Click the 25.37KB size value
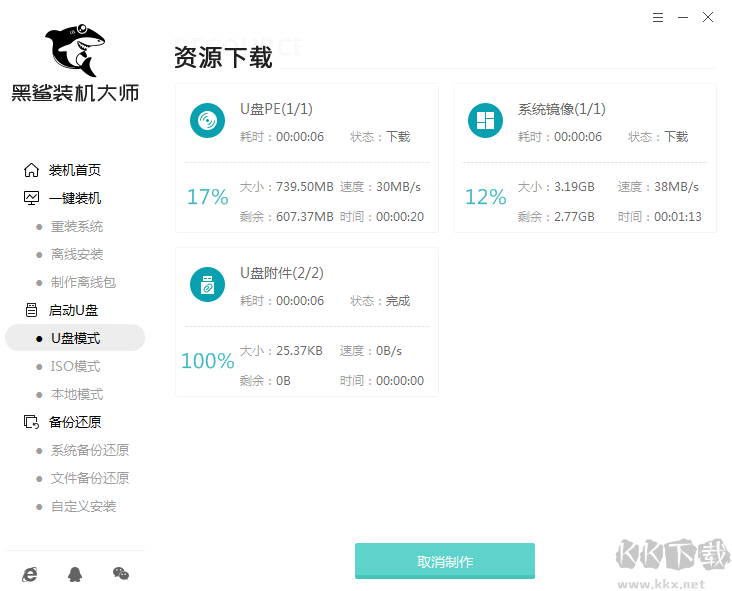Image resolution: width=732 pixels, height=591 pixels. point(299,351)
